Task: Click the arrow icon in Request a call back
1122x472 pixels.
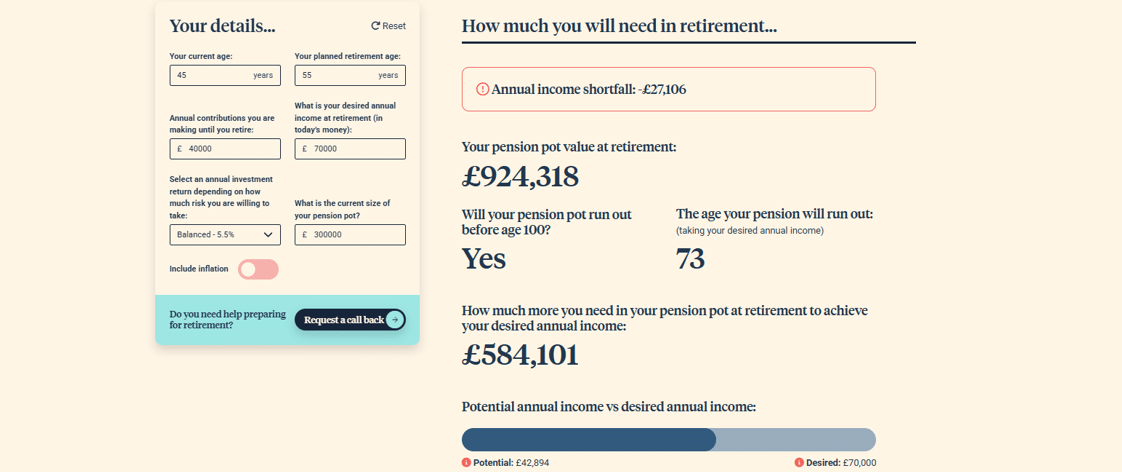Action: (x=395, y=320)
